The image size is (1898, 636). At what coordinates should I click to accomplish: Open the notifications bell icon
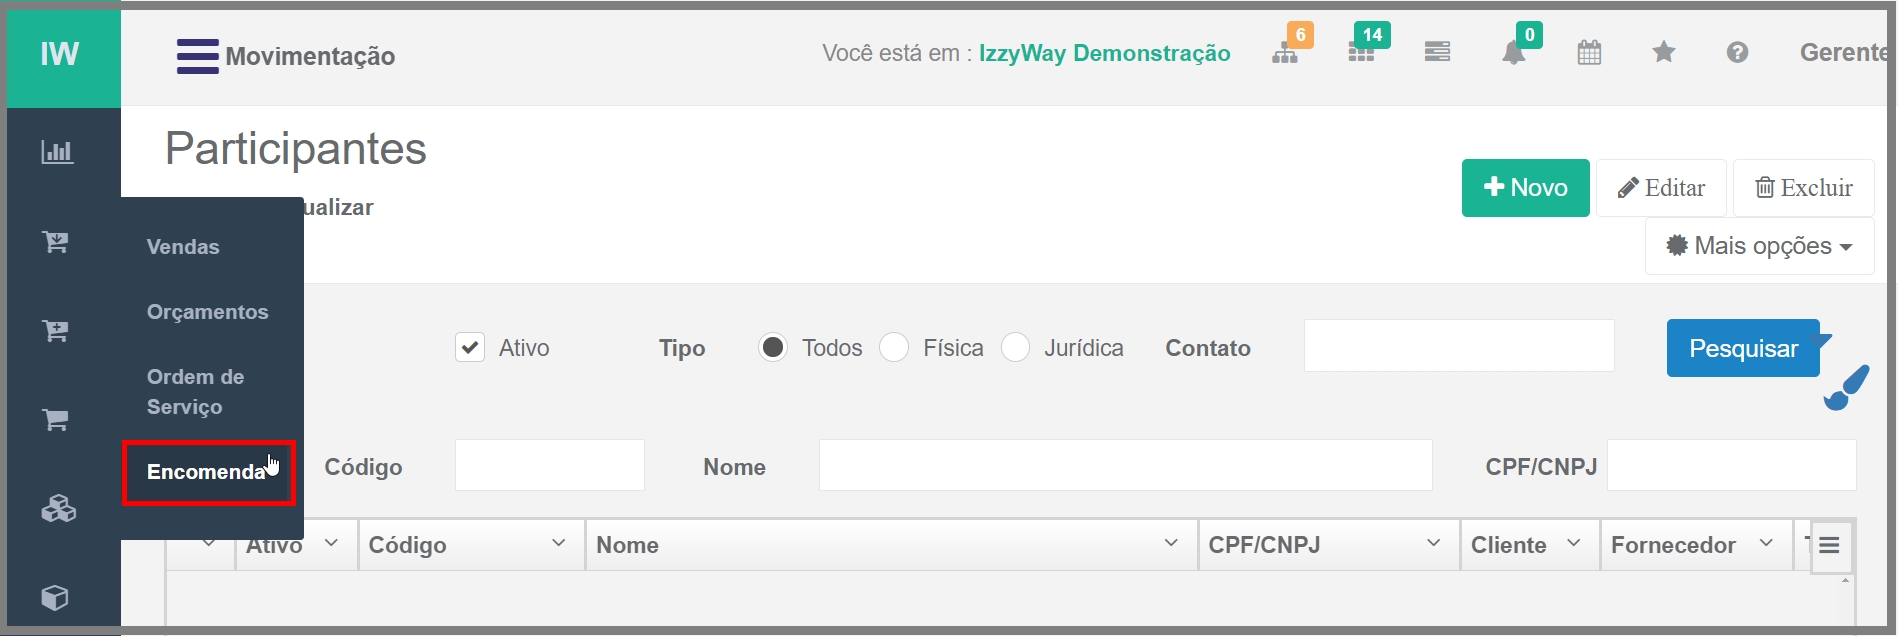(x=1513, y=53)
